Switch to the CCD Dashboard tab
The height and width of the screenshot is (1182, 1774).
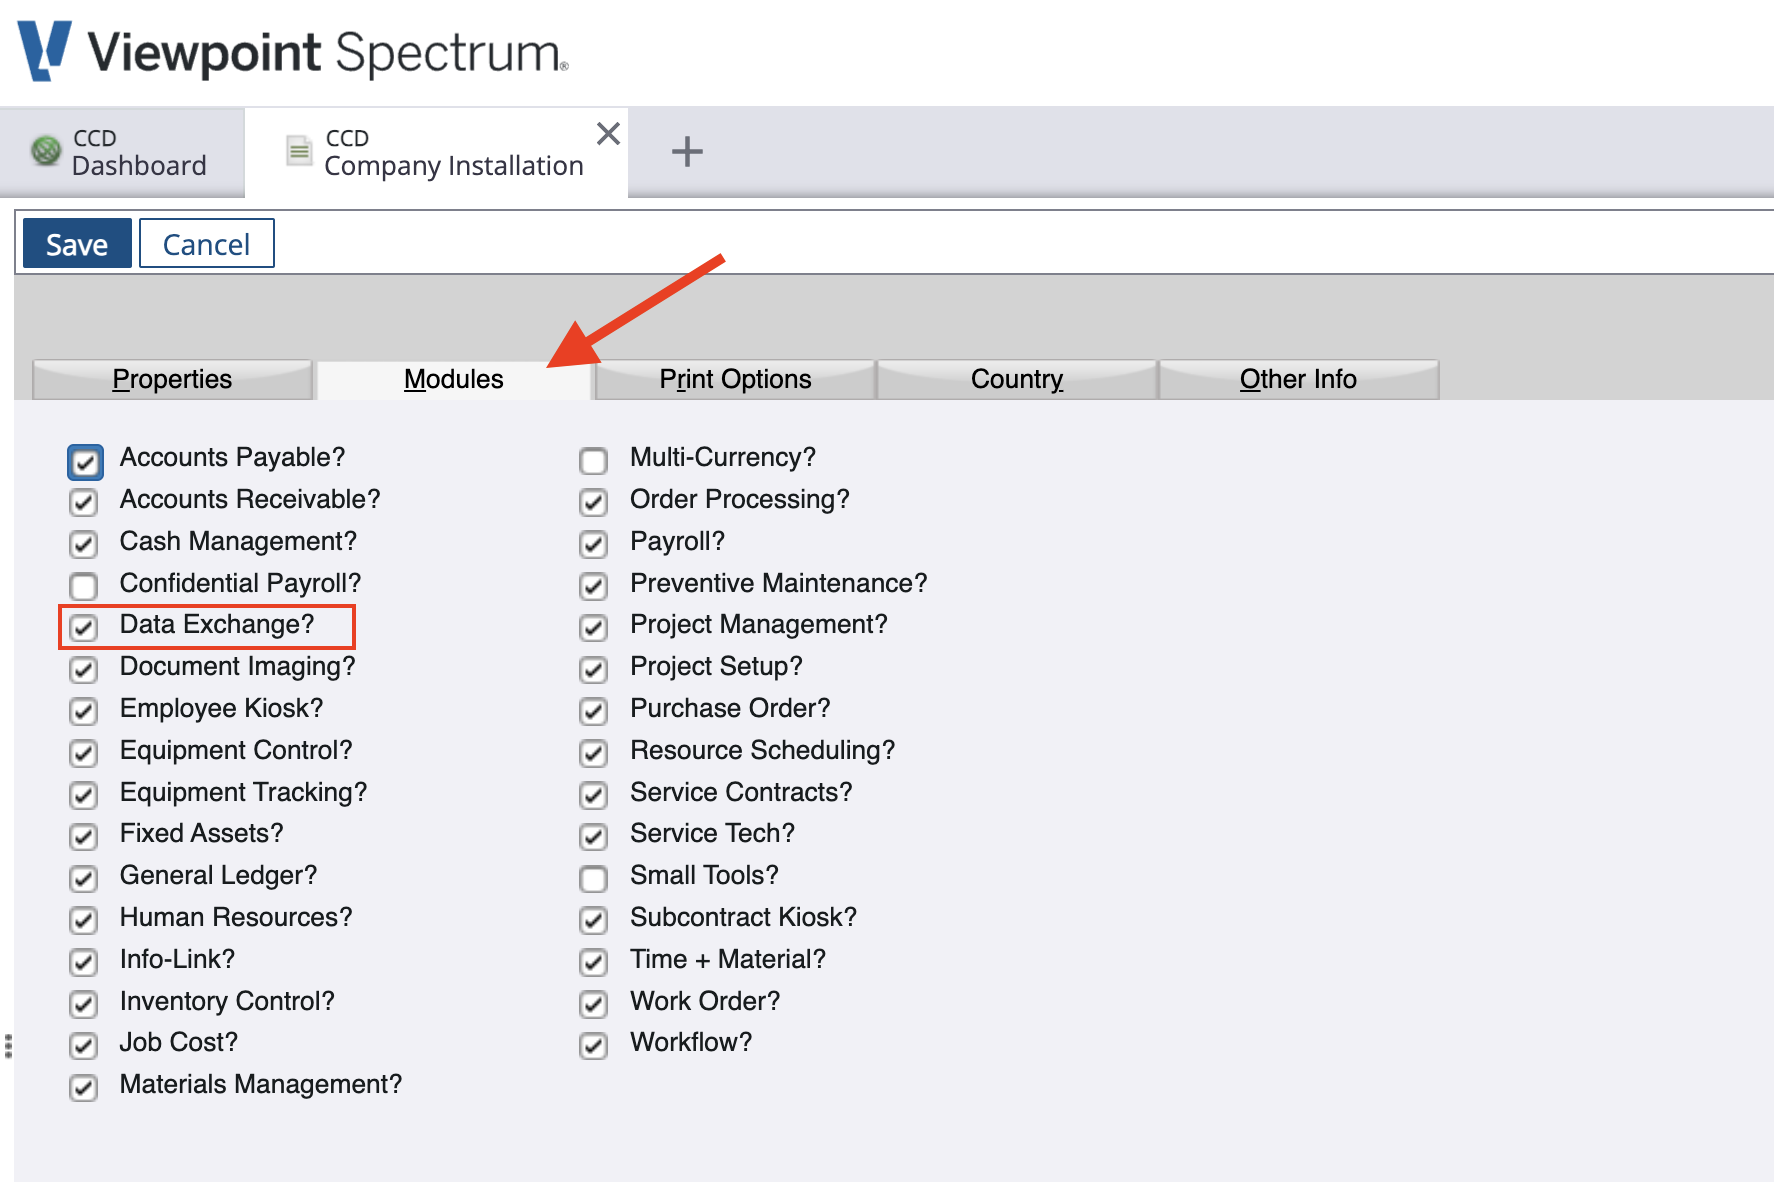pos(122,152)
